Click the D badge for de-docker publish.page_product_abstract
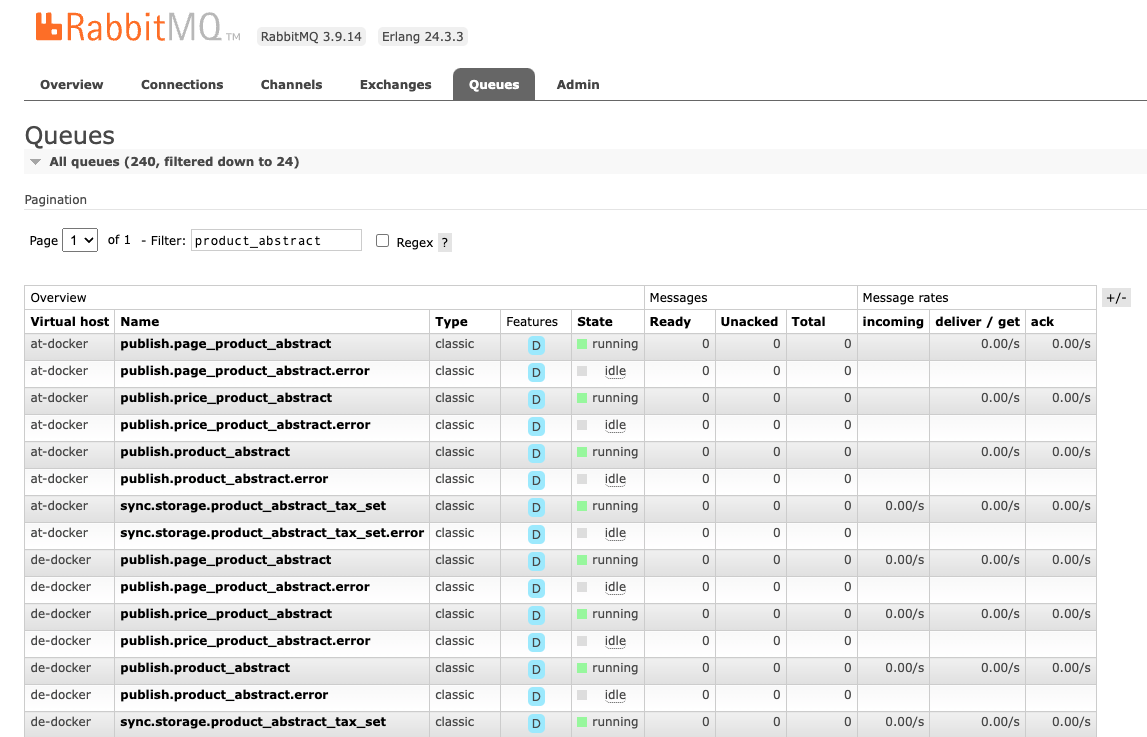Viewport: 1147px width, 737px height. (536, 562)
